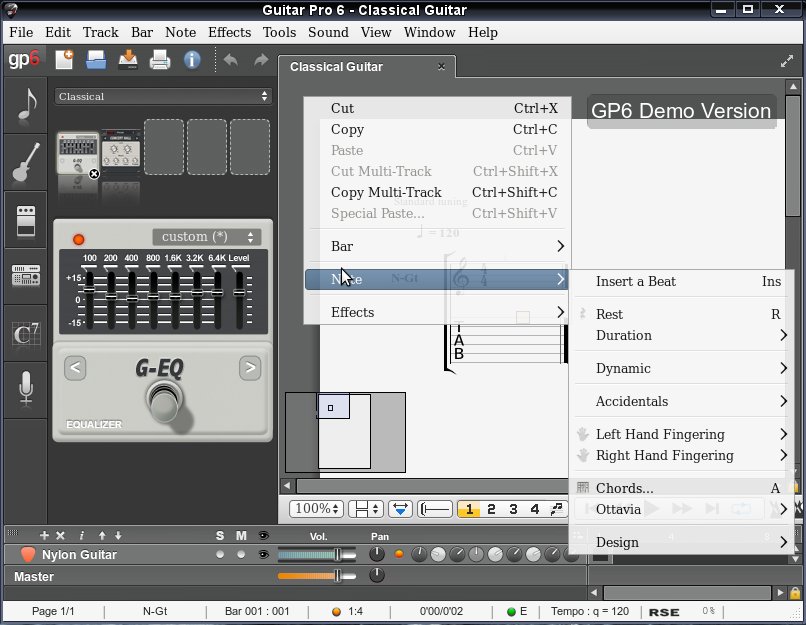Screen dimensions: 806x625
Task: Toggle fullscreen with the expand-arrows icon
Action: [786, 62]
